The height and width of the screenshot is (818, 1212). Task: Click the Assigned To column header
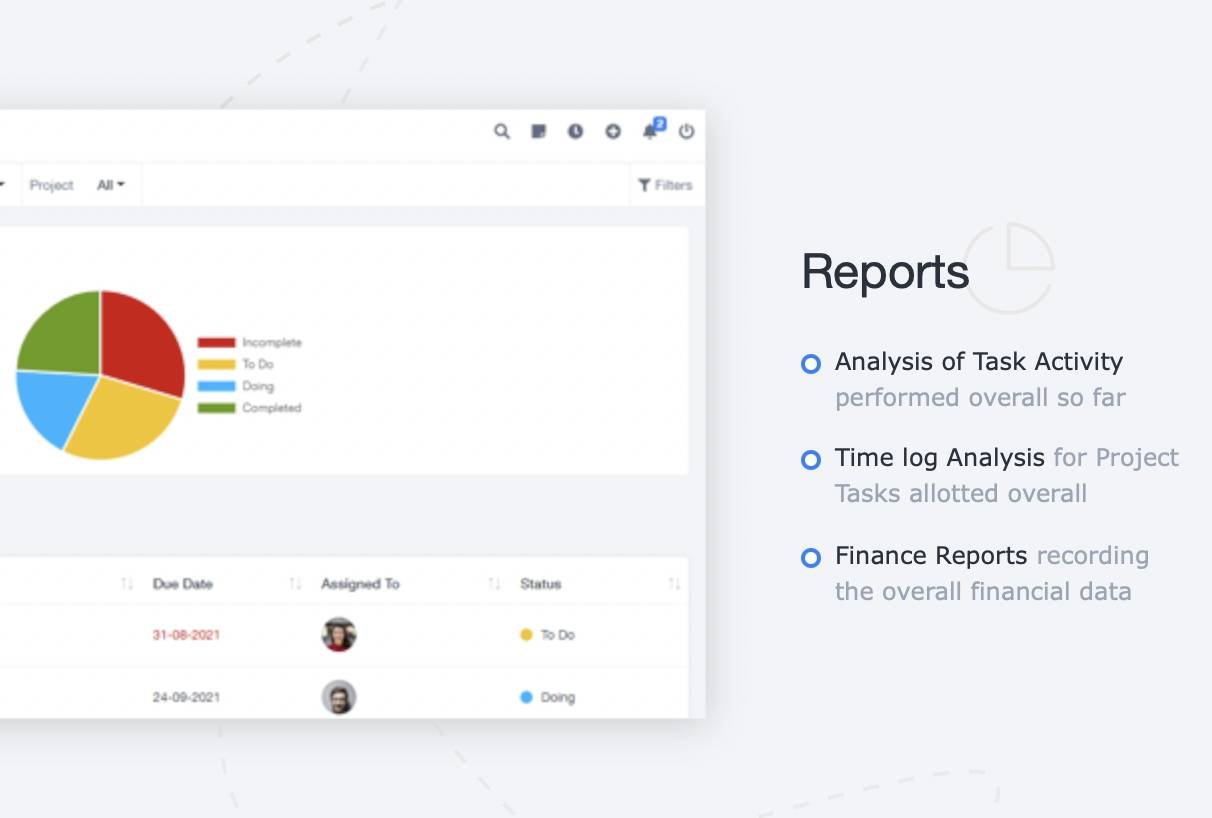(x=360, y=584)
